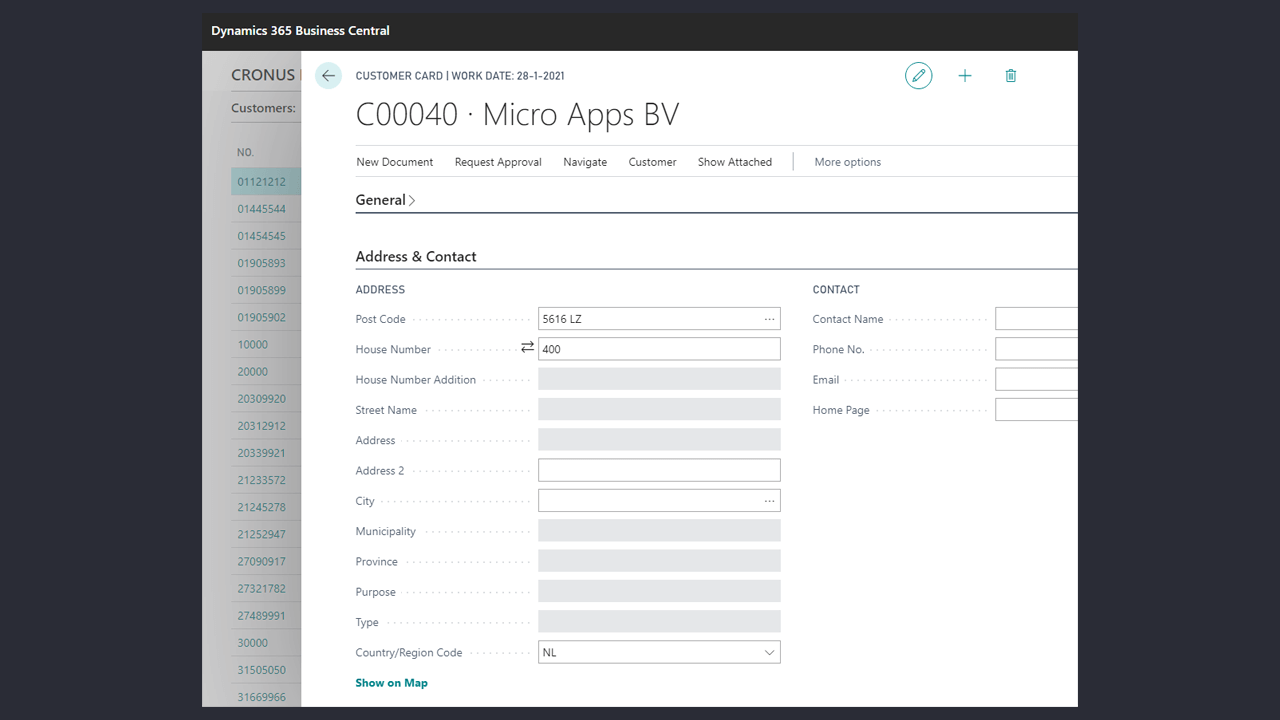Click the Home Page input field
The width and height of the screenshot is (1280, 720).
click(1036, 410)
